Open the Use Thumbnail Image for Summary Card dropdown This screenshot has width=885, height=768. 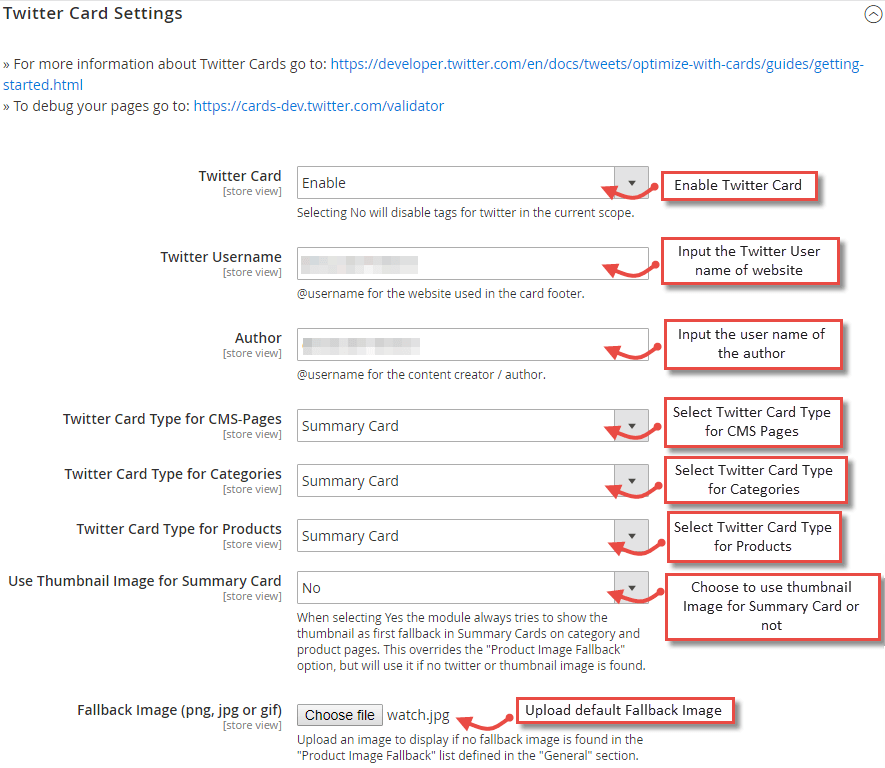(x=472, y=587)
